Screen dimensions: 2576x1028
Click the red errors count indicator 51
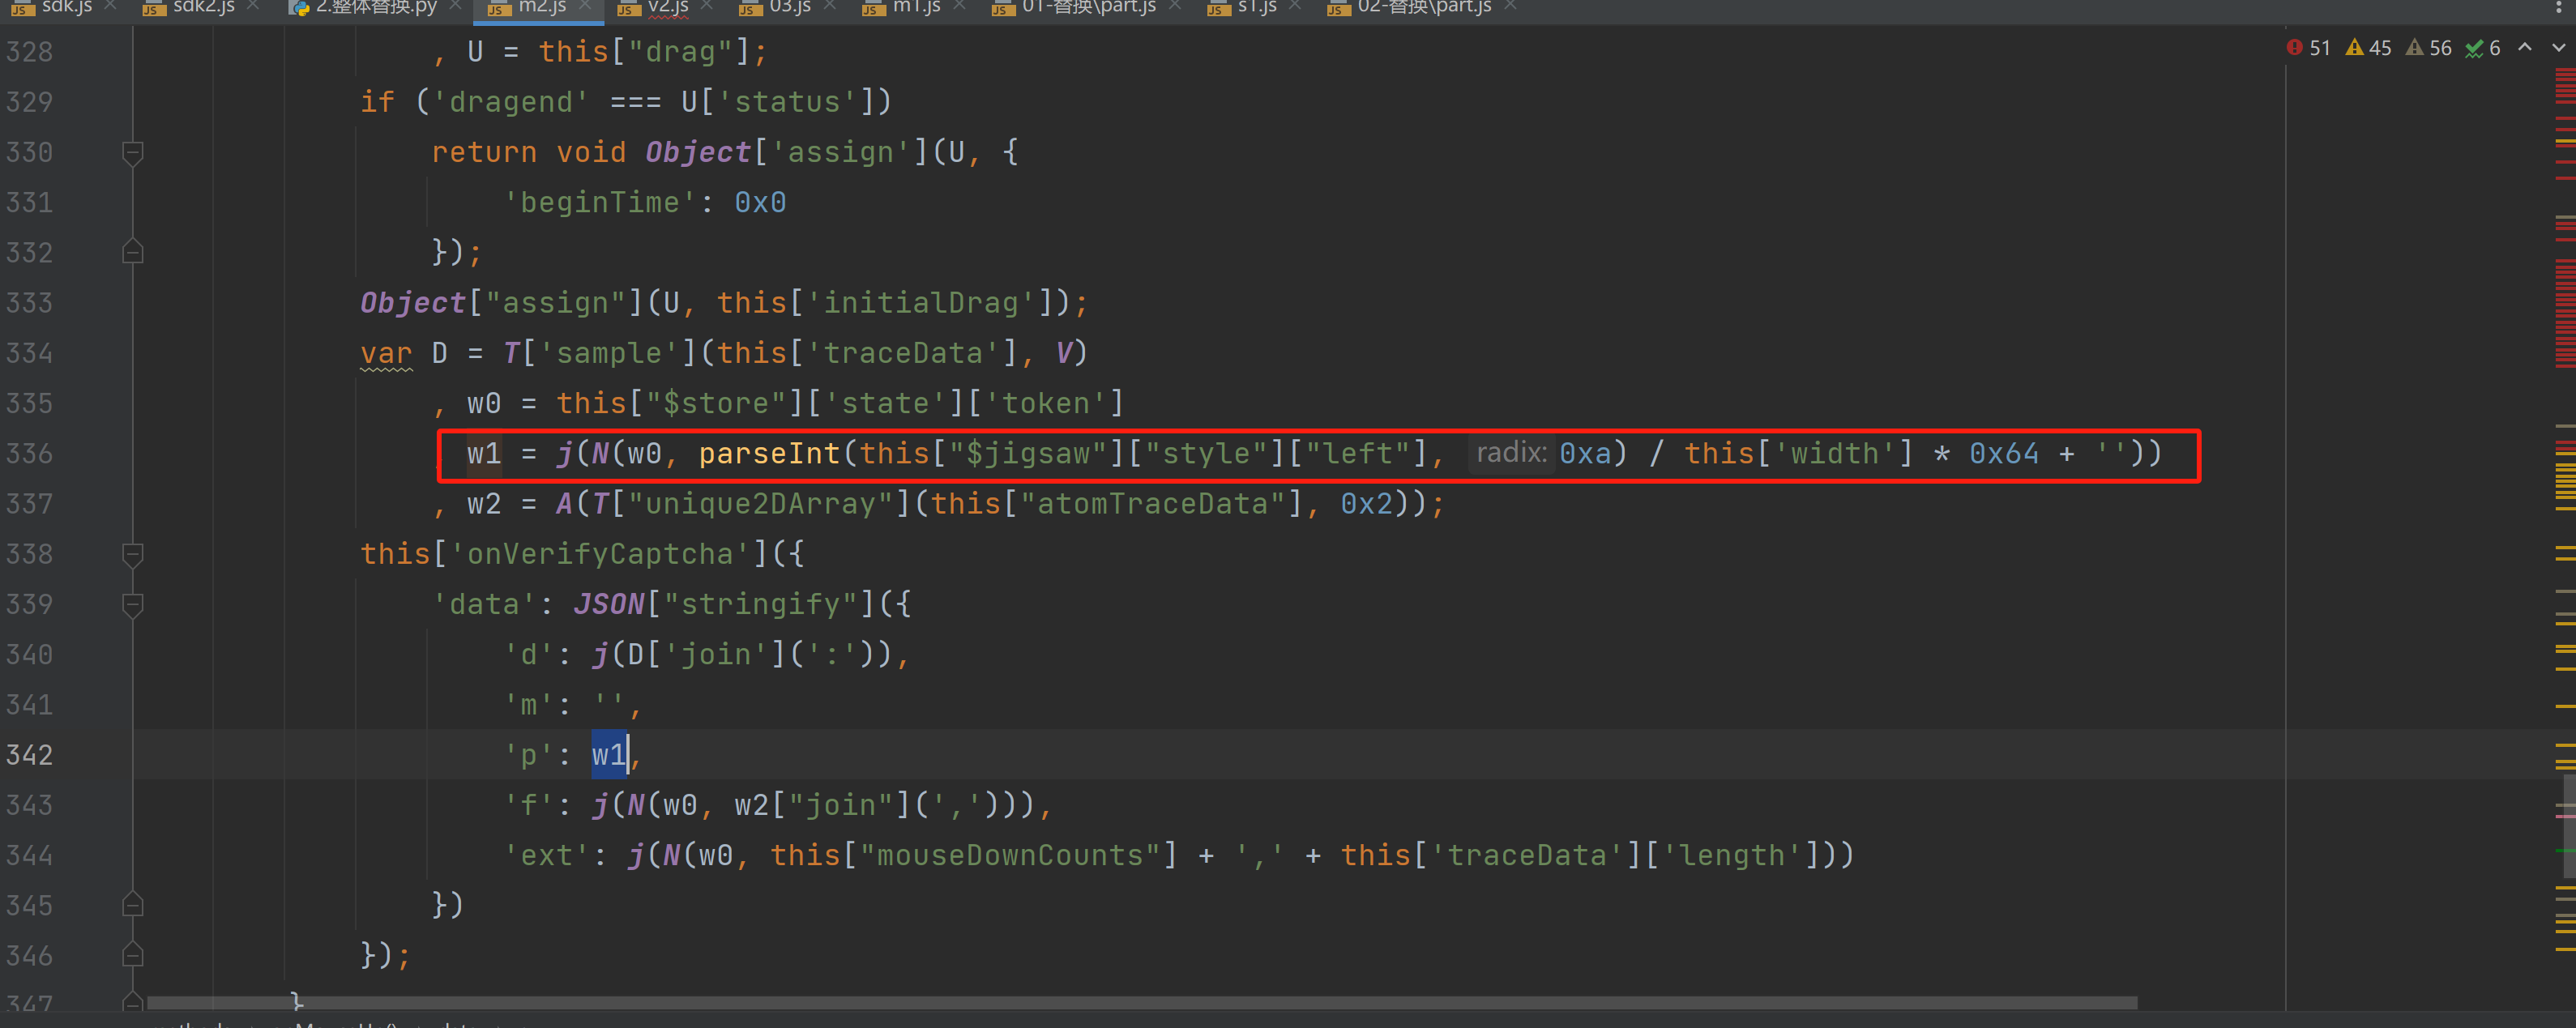tap(2309, 48)
